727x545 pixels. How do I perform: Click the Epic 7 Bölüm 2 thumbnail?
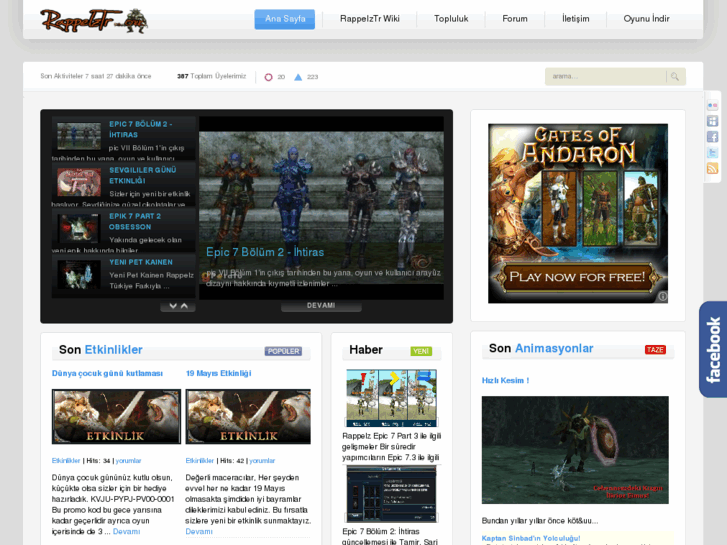(79, 136)
